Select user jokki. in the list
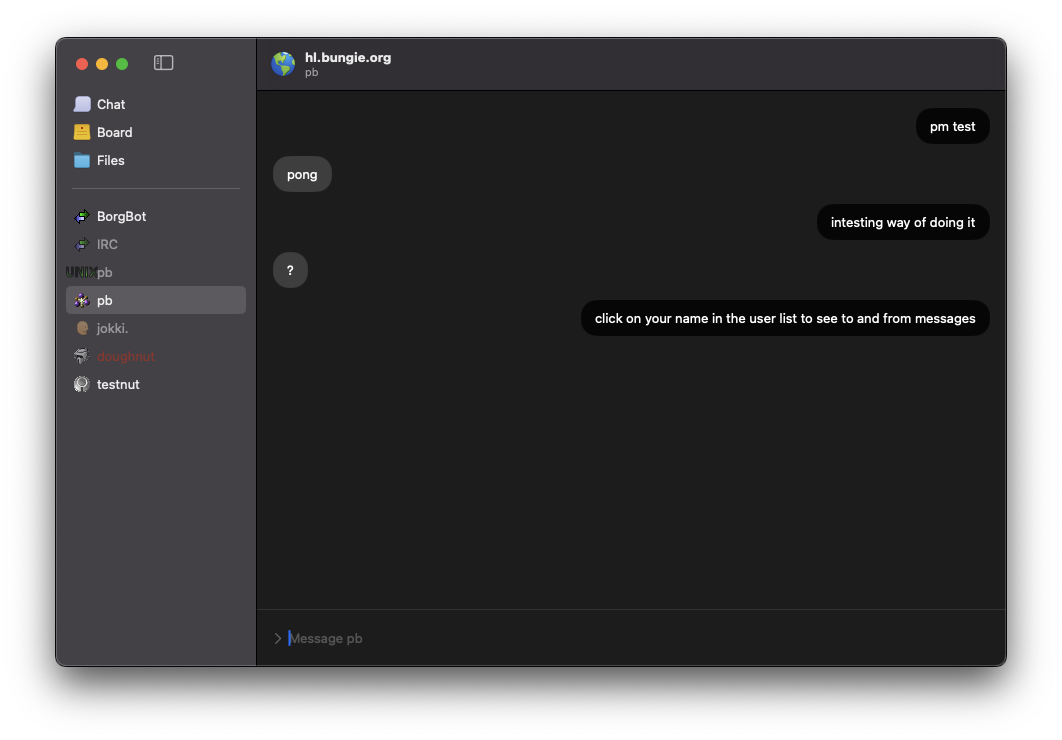 (156, 328)
